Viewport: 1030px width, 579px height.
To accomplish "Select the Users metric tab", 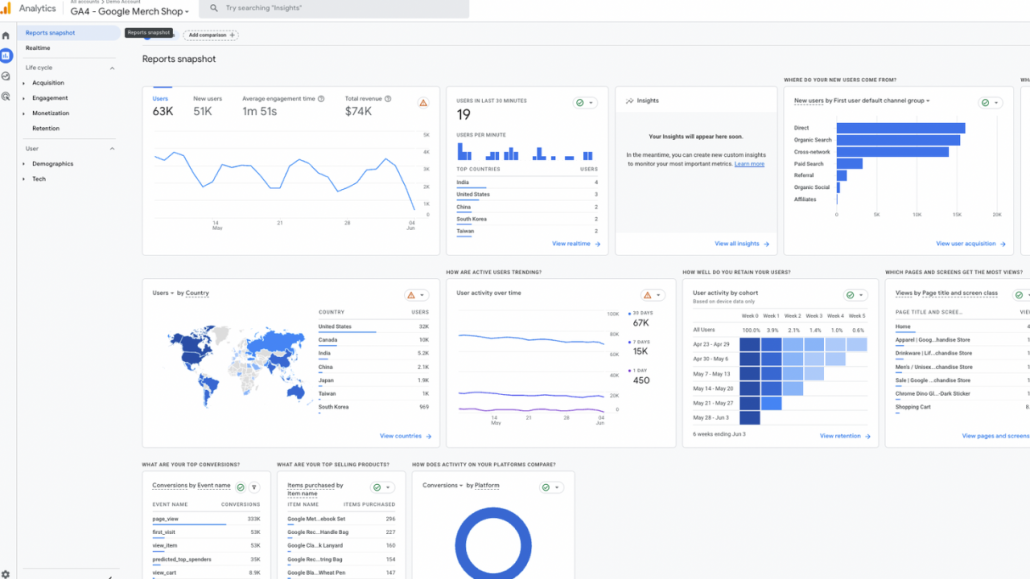I will pyautogui.click(x=162, y=106).
